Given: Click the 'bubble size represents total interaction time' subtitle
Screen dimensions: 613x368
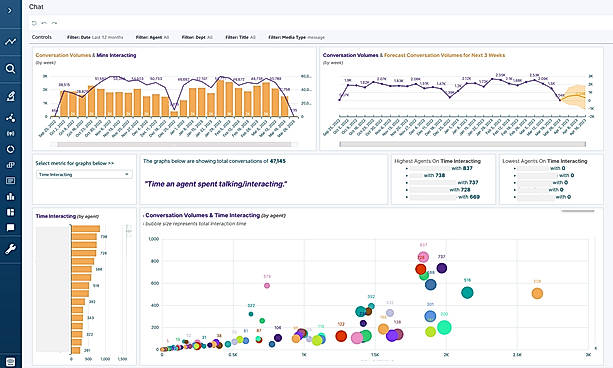Looking at the screenshot, I should click(x=195, y=224).
